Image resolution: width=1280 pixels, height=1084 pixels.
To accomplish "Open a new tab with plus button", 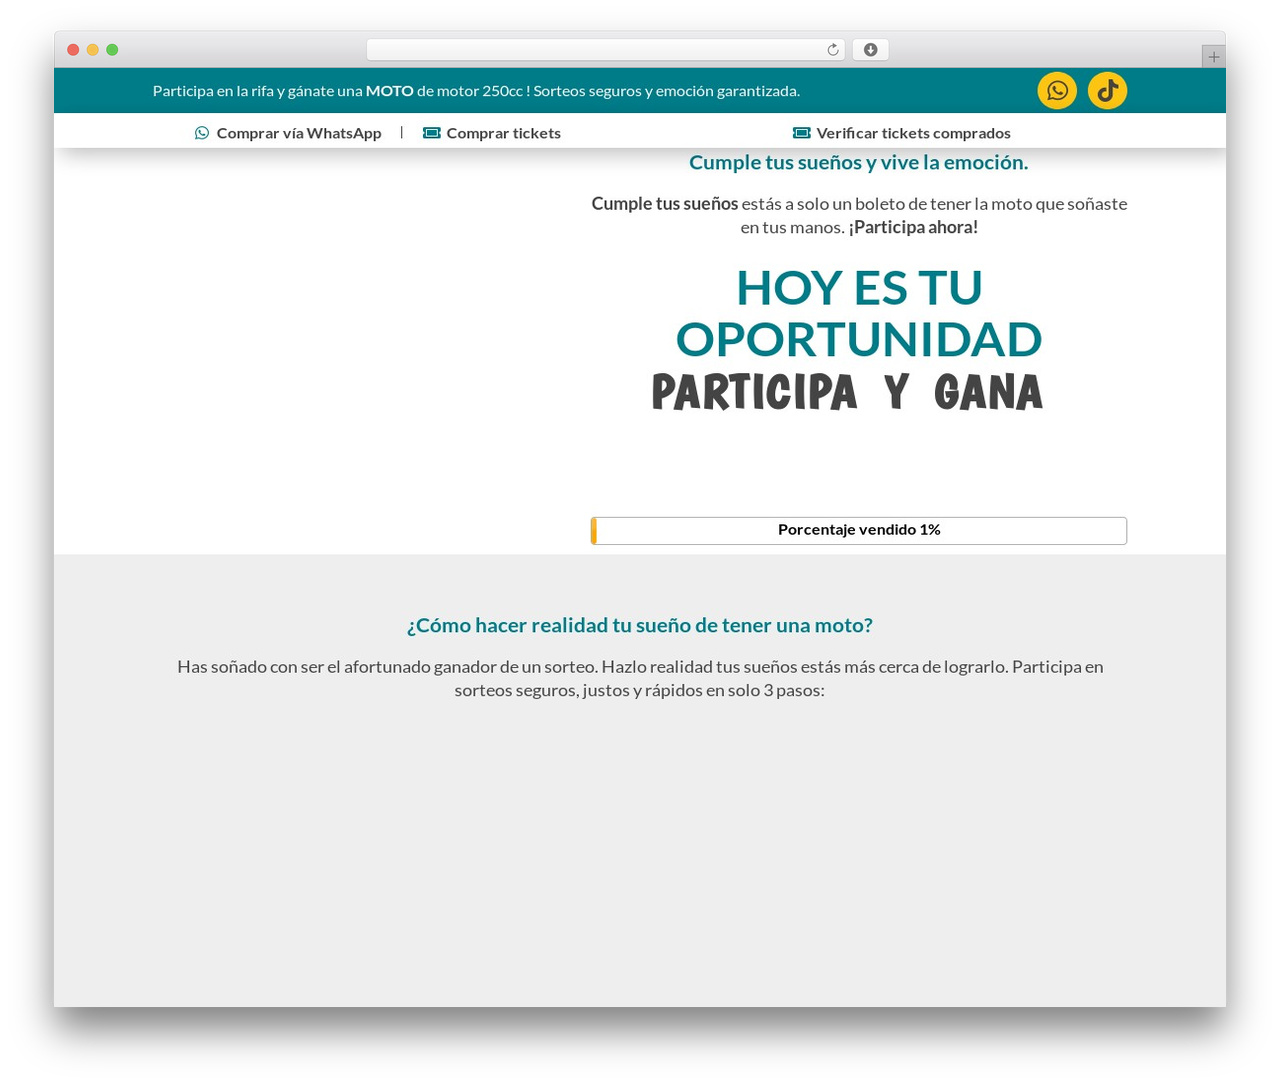I will coord(1213,57).
